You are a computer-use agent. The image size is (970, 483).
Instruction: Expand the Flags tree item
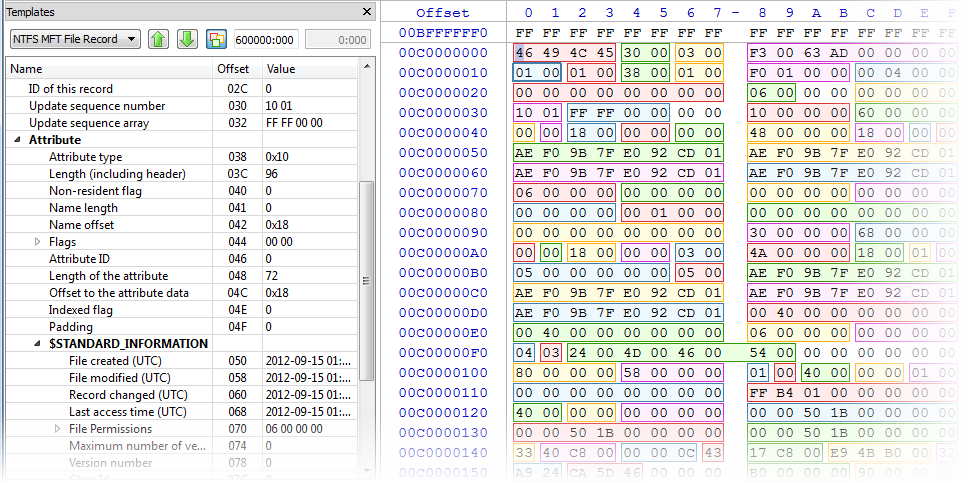click(x=38, y=242)
